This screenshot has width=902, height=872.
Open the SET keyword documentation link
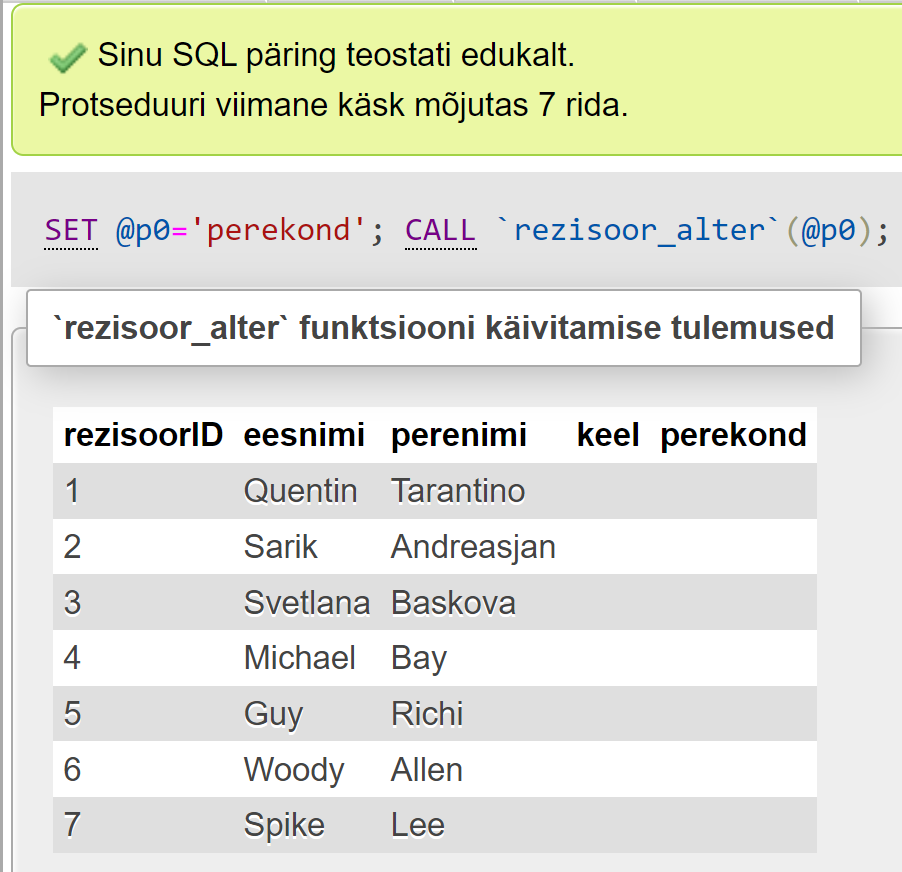[x=71, y=231]
